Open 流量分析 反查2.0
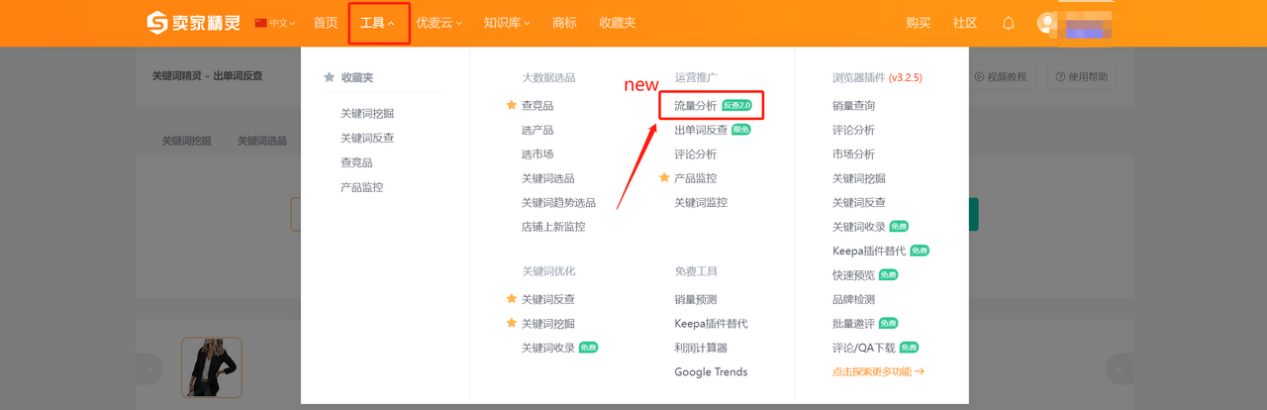 tap(712, 105)
